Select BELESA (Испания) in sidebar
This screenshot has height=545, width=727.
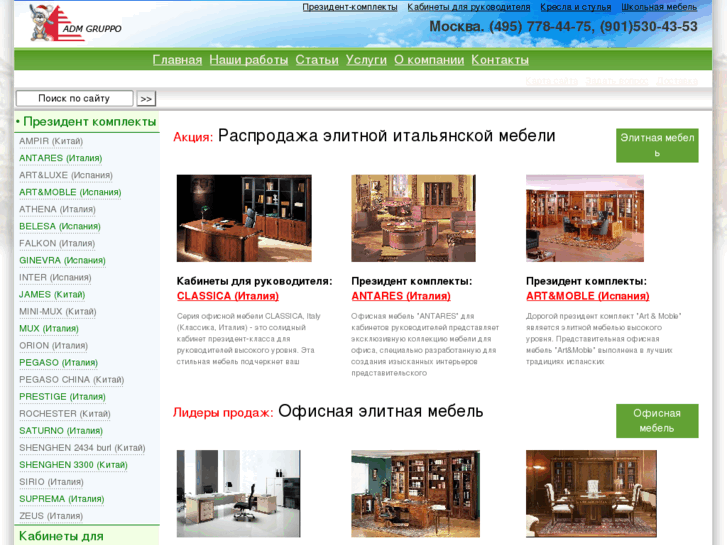point(60,226)
